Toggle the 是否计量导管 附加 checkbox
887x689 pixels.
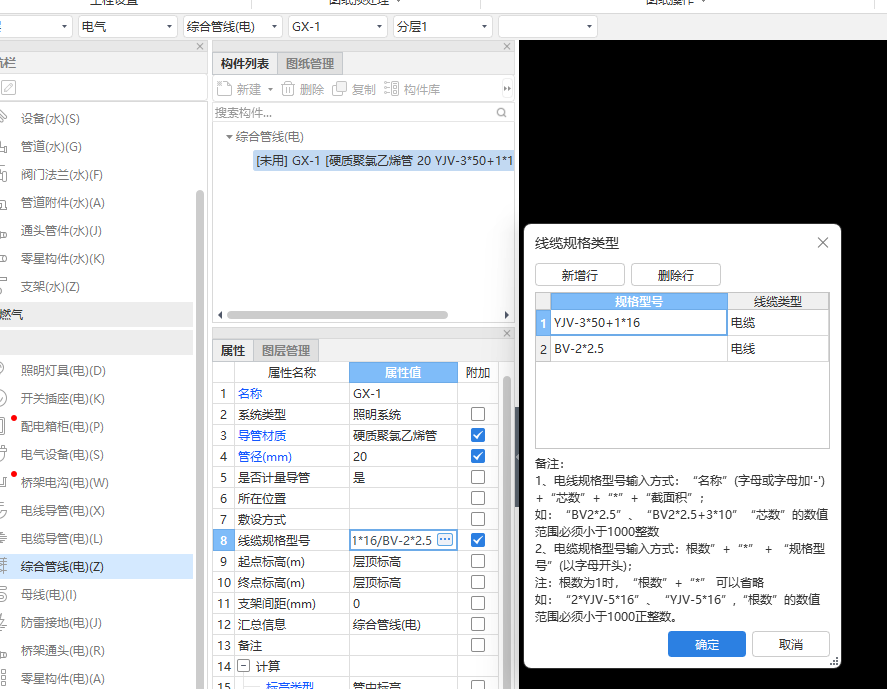tap(478, 477)
